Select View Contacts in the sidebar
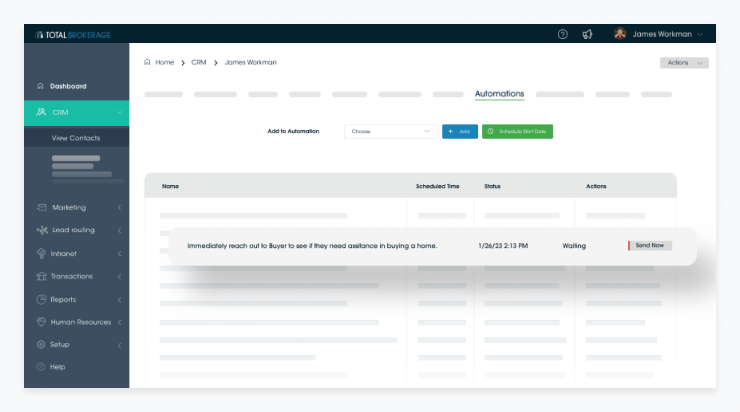 click(x=76, y=138)
